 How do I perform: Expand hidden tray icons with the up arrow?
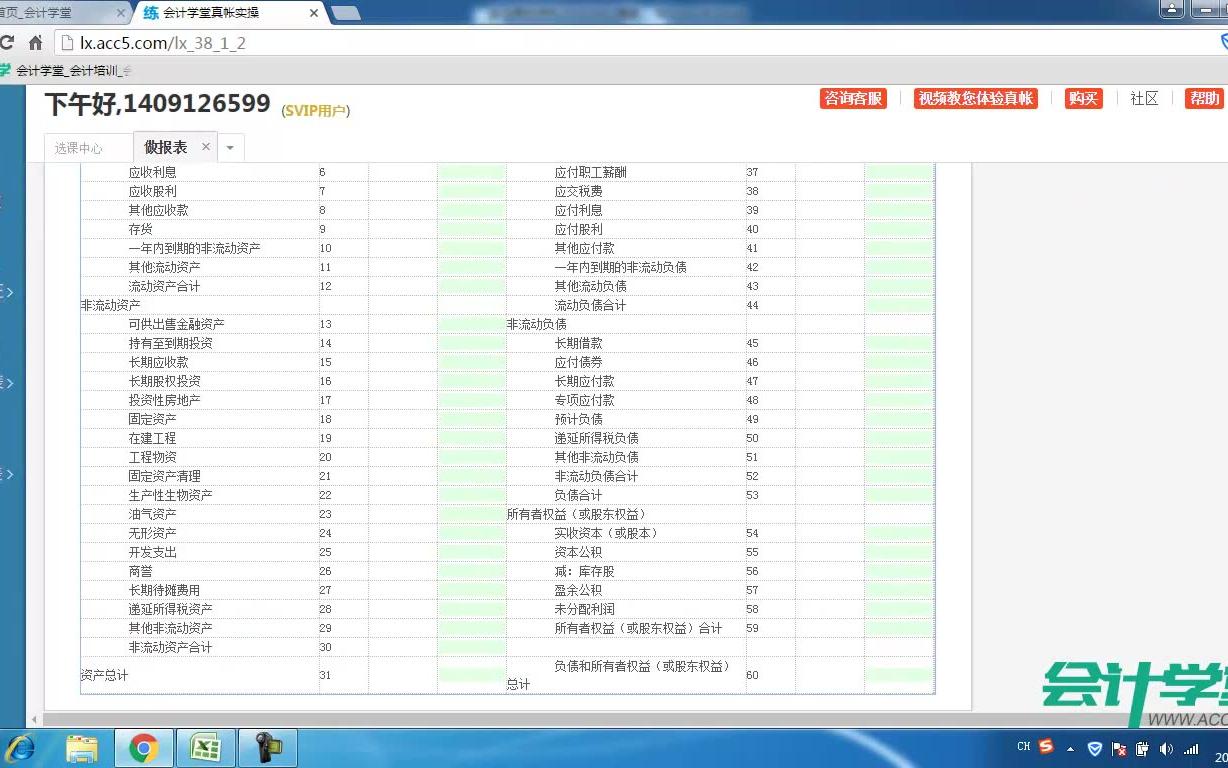point(1070,748)
